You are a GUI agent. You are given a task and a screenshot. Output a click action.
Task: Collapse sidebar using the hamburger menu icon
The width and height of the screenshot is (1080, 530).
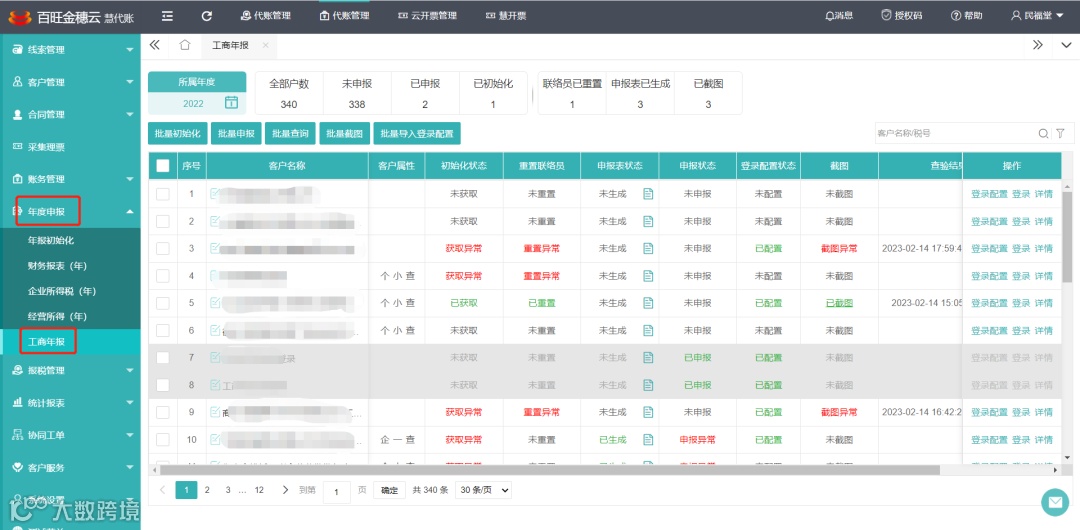point(167,15)
